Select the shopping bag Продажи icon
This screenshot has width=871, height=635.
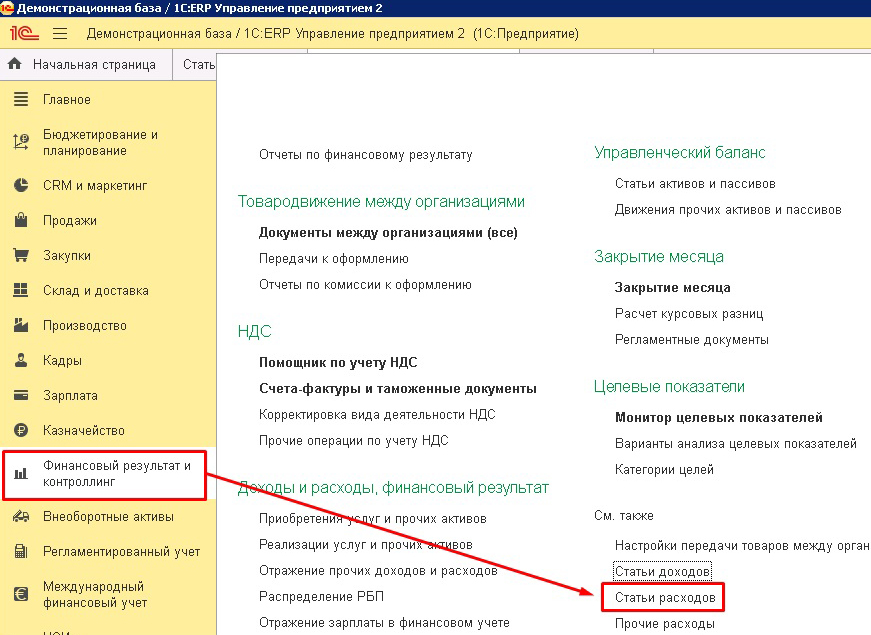[x=20, y=221]
